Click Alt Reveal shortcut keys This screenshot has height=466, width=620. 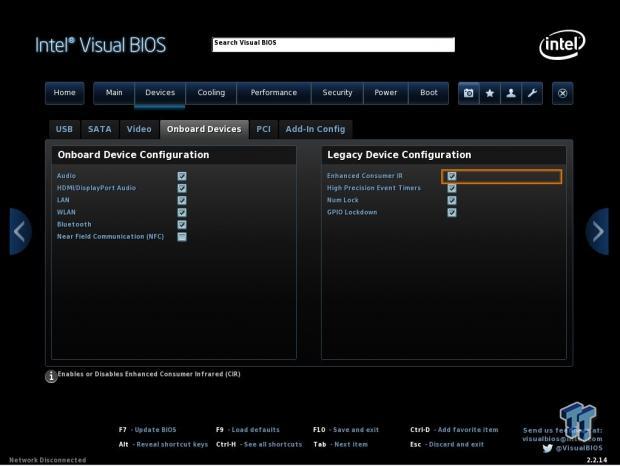tap(163, 444)
